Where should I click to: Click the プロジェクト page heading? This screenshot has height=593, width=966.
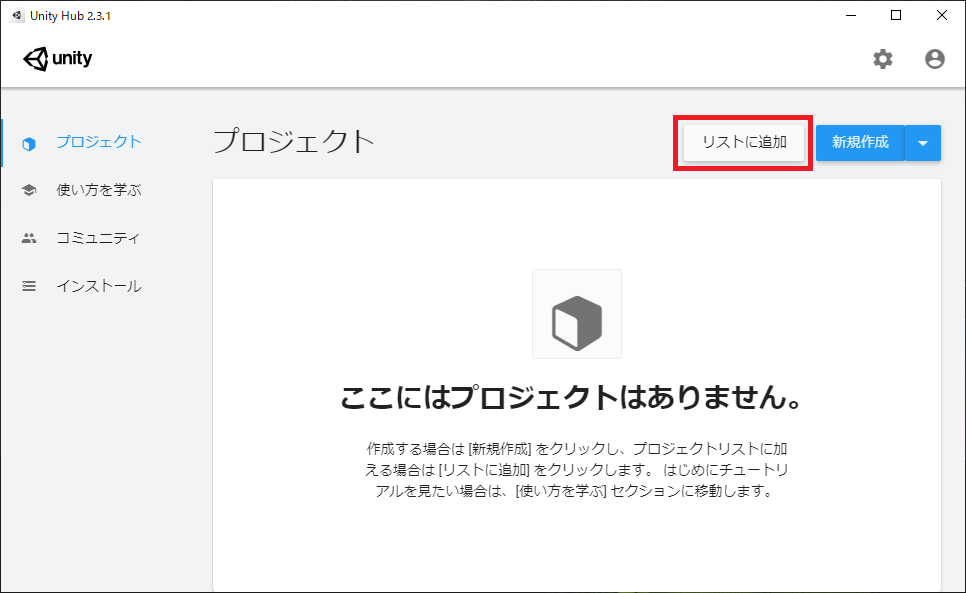[x=294, y=142]
